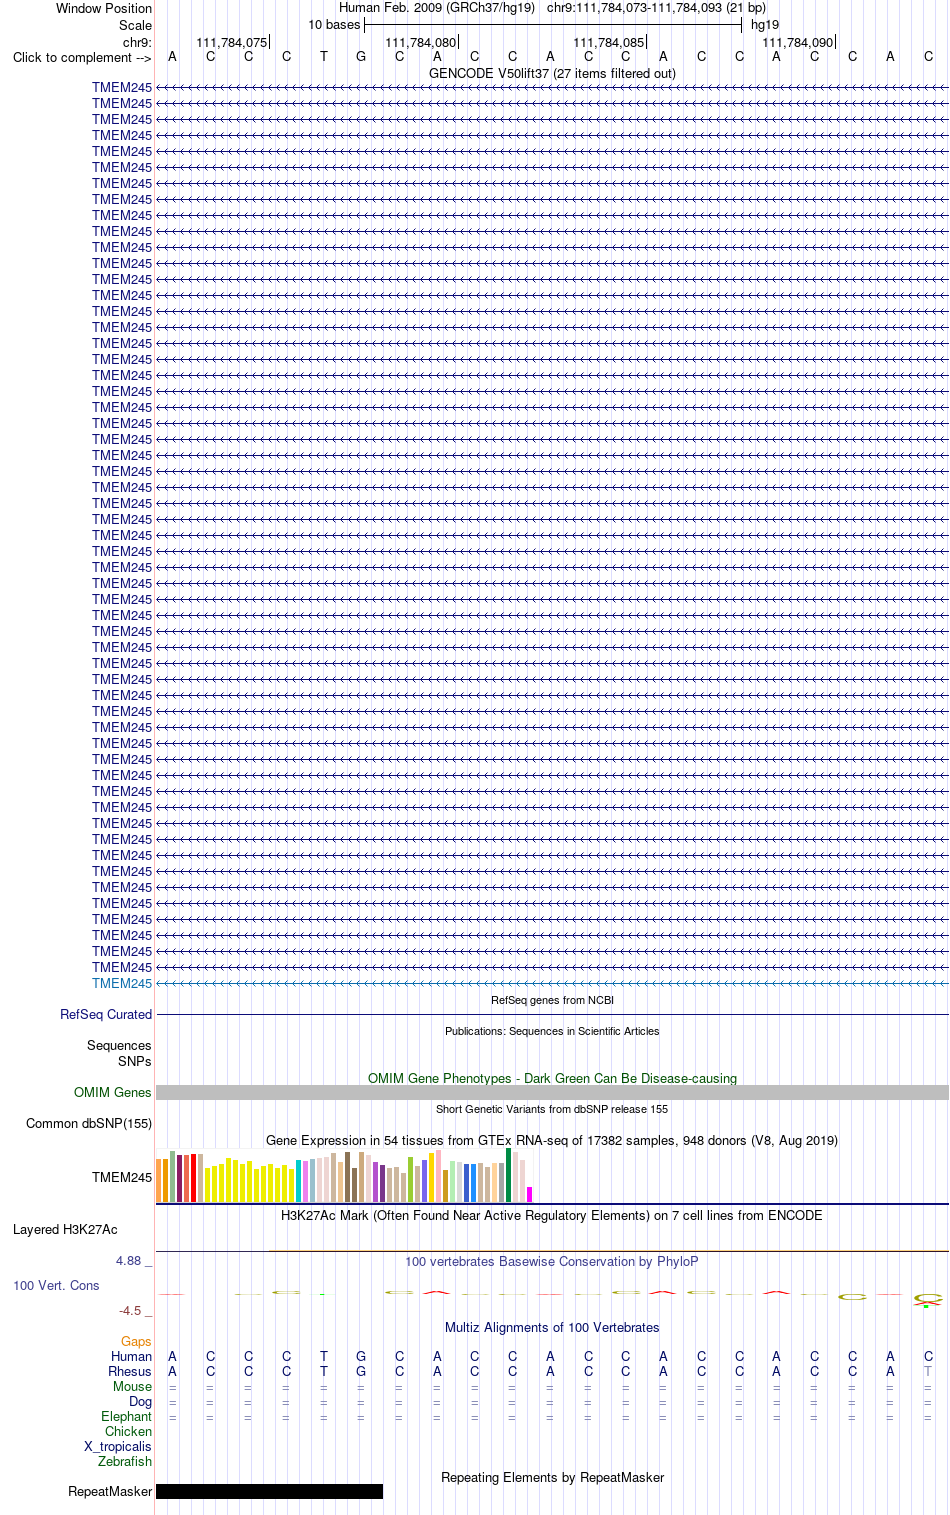
Task: Click the 'Human Feb. 2009 (GRCh37/hg19)' header
Action: coord(437,7)
